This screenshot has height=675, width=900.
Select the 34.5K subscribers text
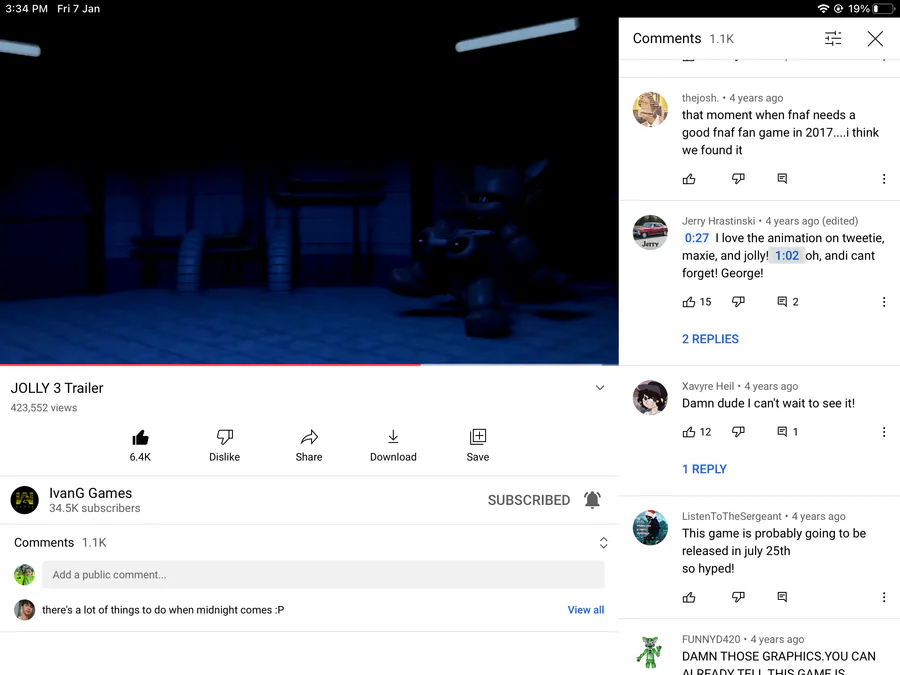95,508
